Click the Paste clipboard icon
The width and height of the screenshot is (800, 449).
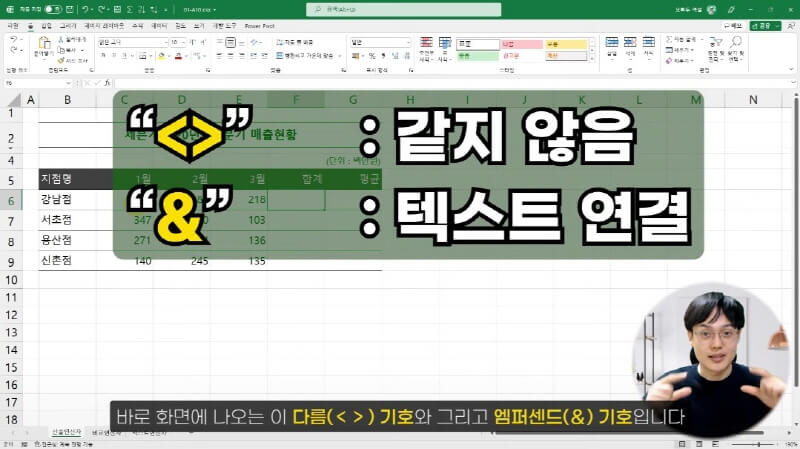pyautogui.click(x=44, y=43)
